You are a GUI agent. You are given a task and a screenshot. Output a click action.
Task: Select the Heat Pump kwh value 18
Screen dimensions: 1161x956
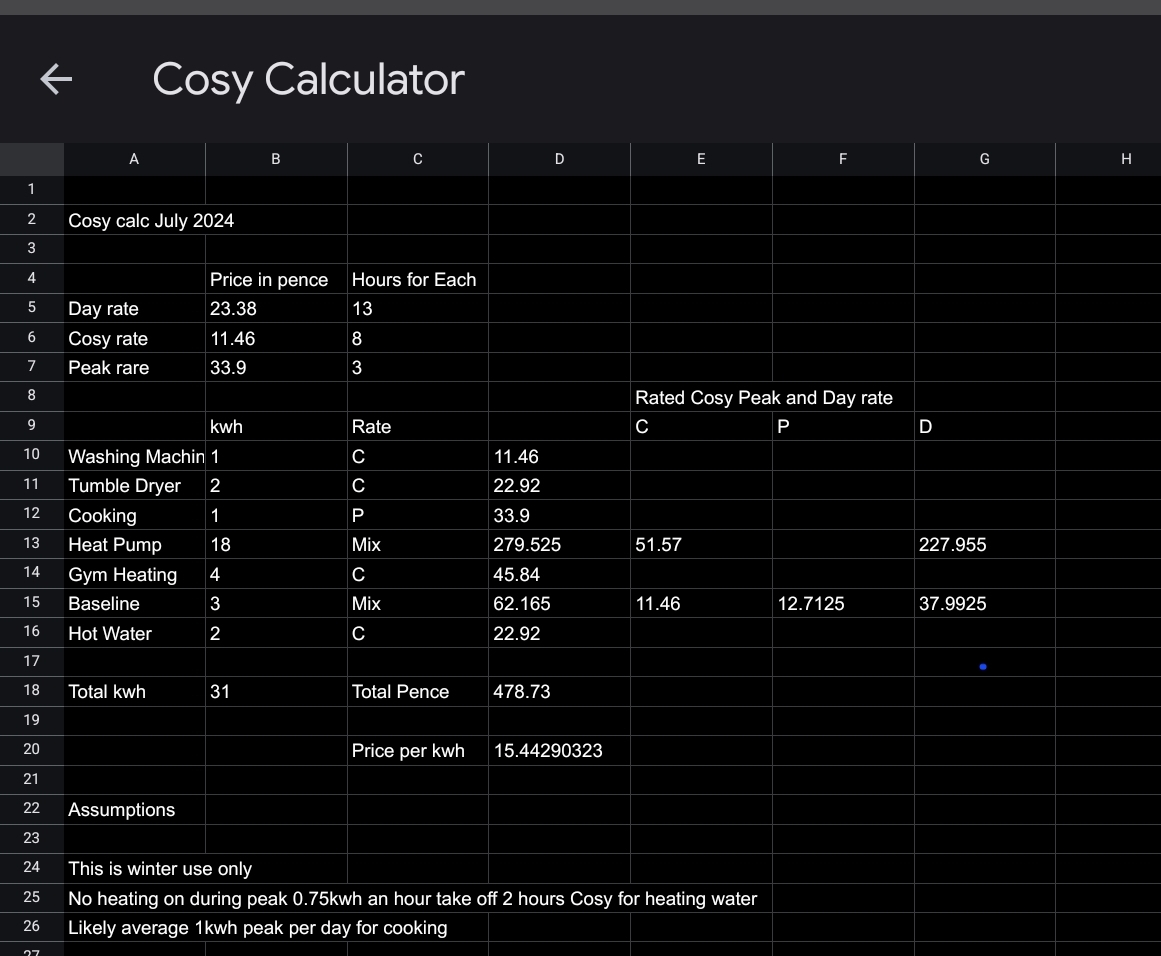click(x=276, y=544)
